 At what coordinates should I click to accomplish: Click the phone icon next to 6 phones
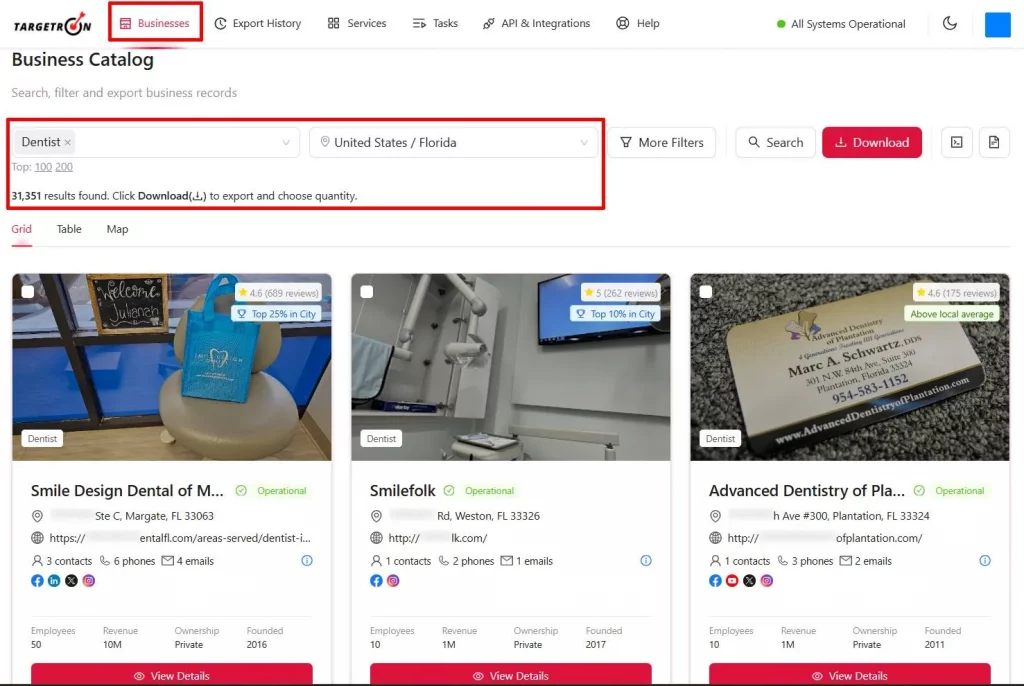coord(104,561)
